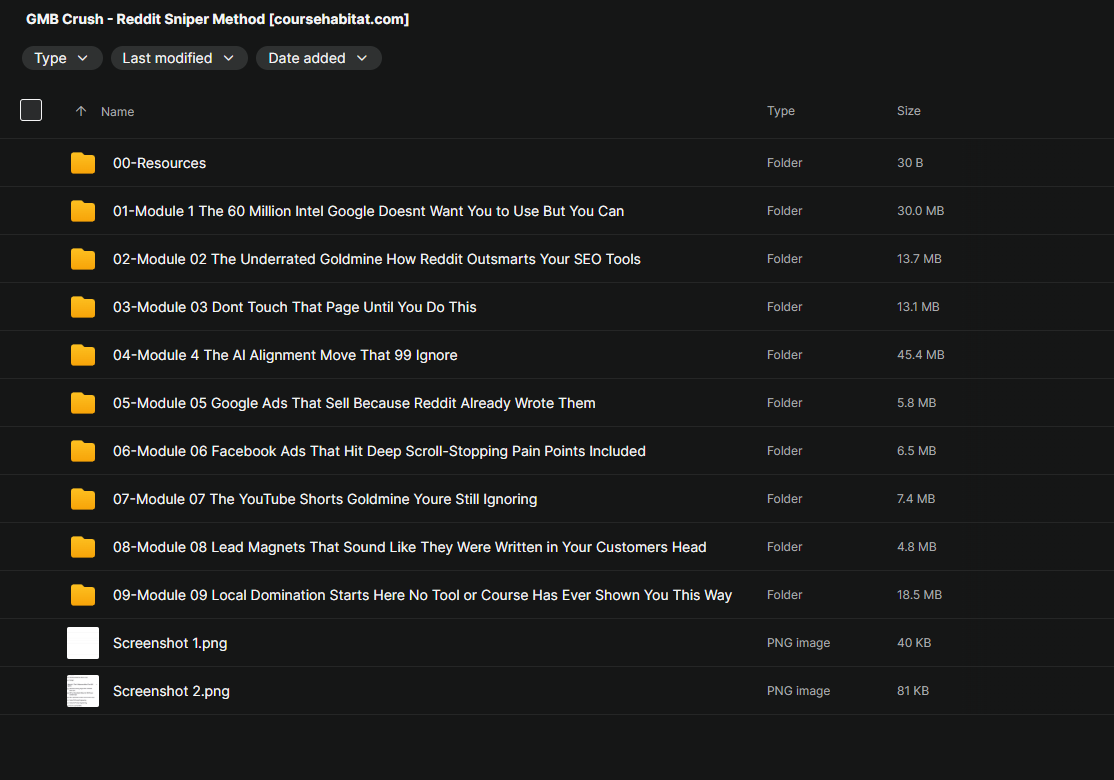Open the Type filter dropdown
This screenshot has width=1114, height=780.
62,58
